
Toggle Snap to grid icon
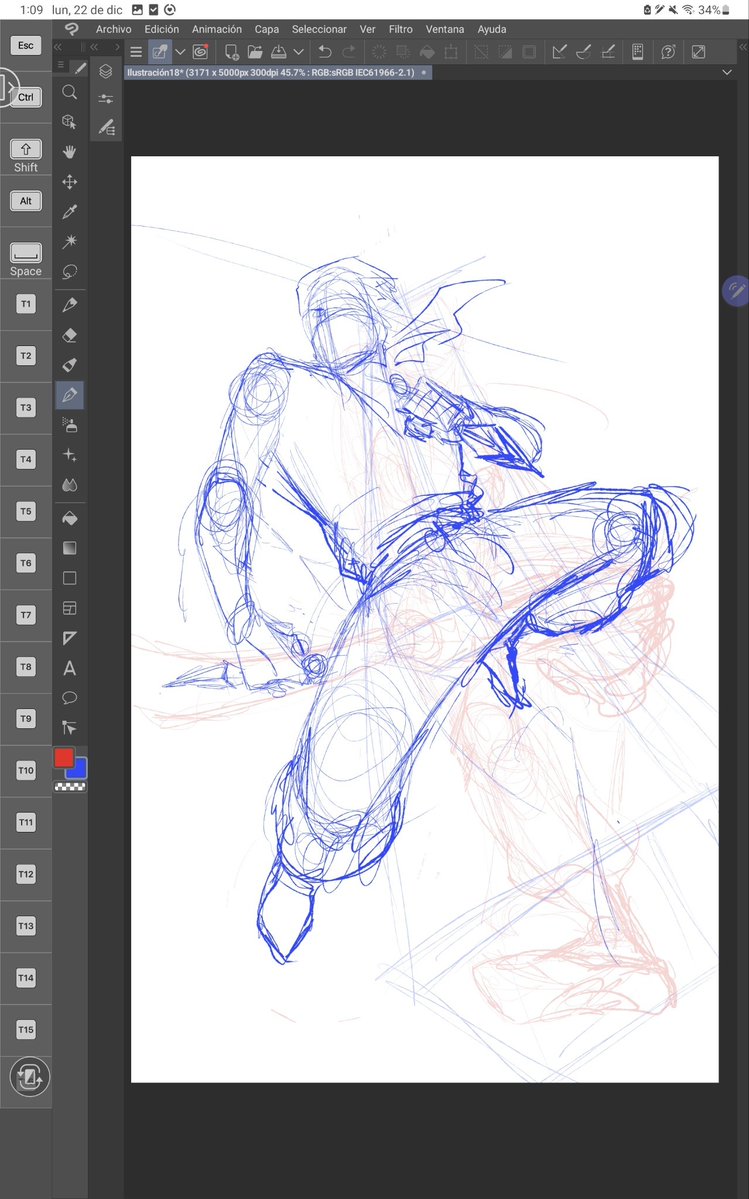click(608, 52)
